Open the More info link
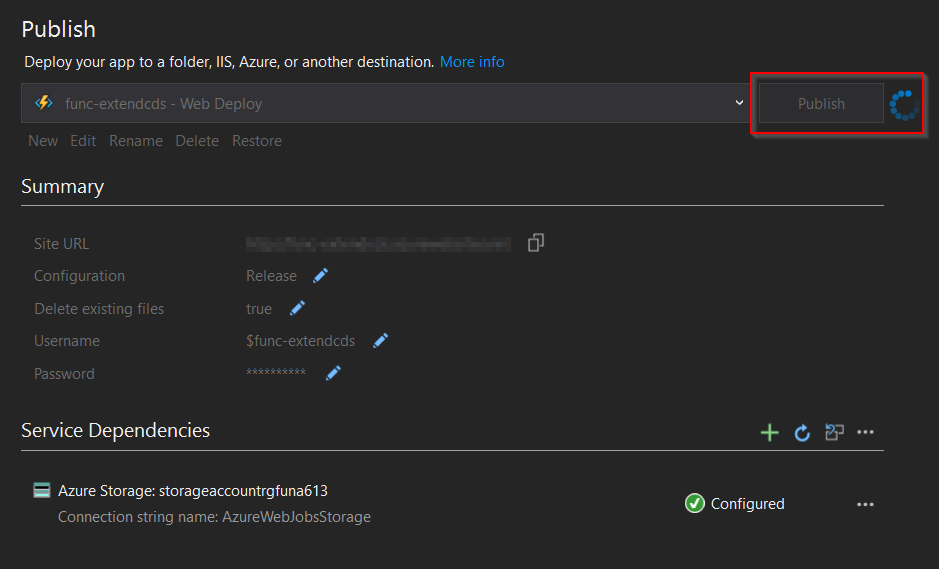The height and width of the screenshot is (569, 939). click(x=472, y=62)
